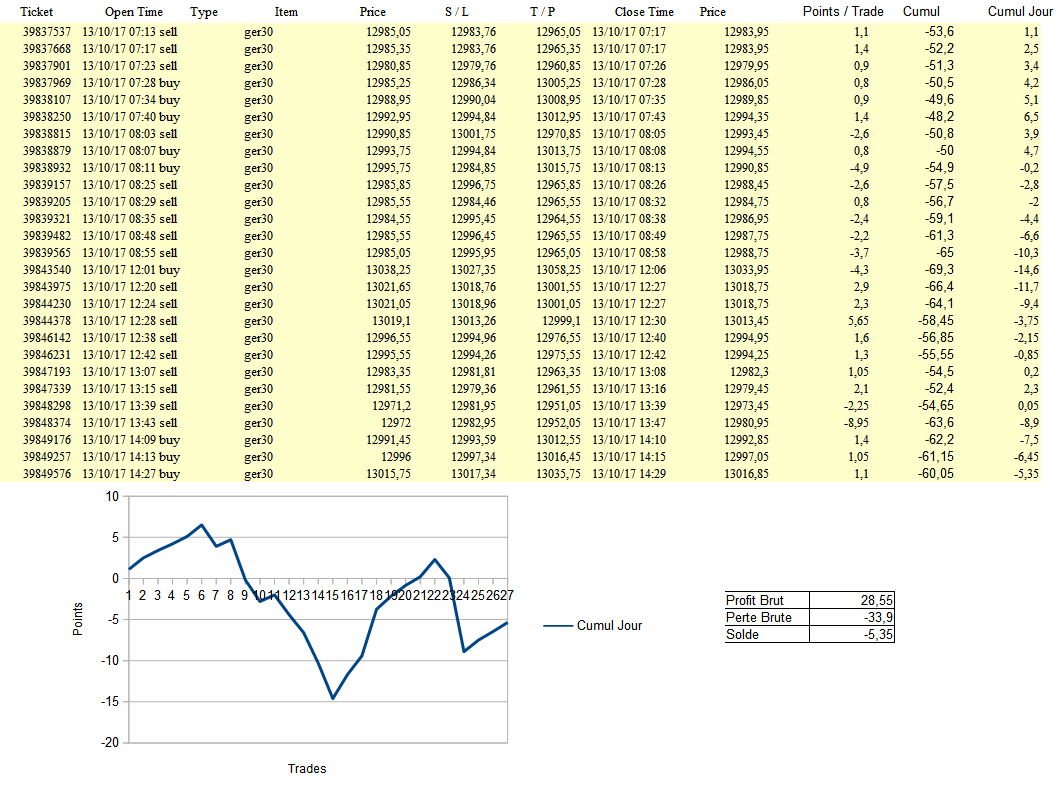1058x791 pixels.
Task: Click the Perte Brute label cell
Action: click(767, 617)
